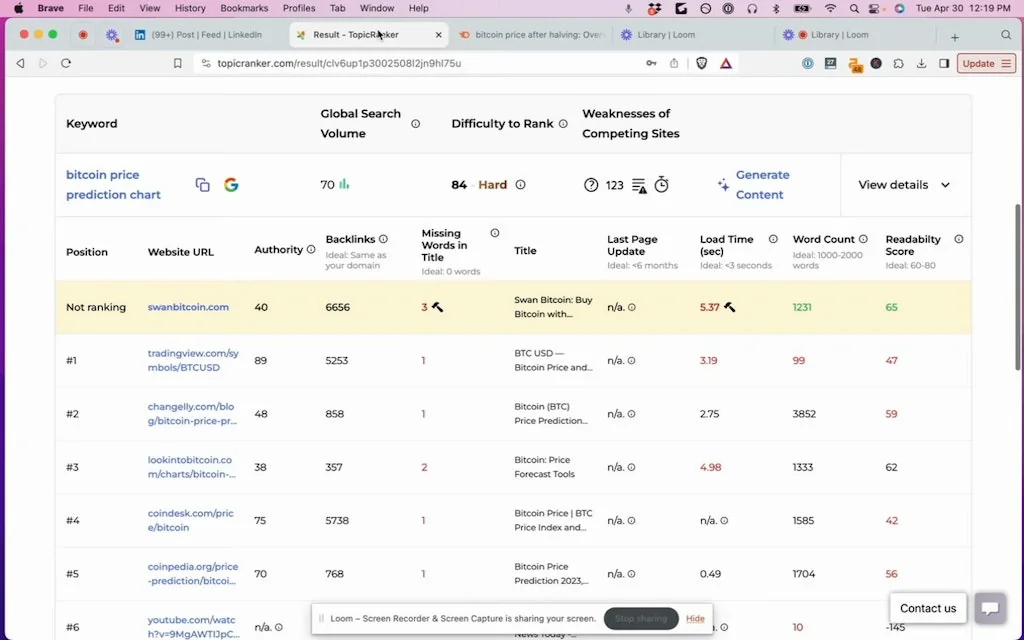Click the question mark weakness icon

591,185
